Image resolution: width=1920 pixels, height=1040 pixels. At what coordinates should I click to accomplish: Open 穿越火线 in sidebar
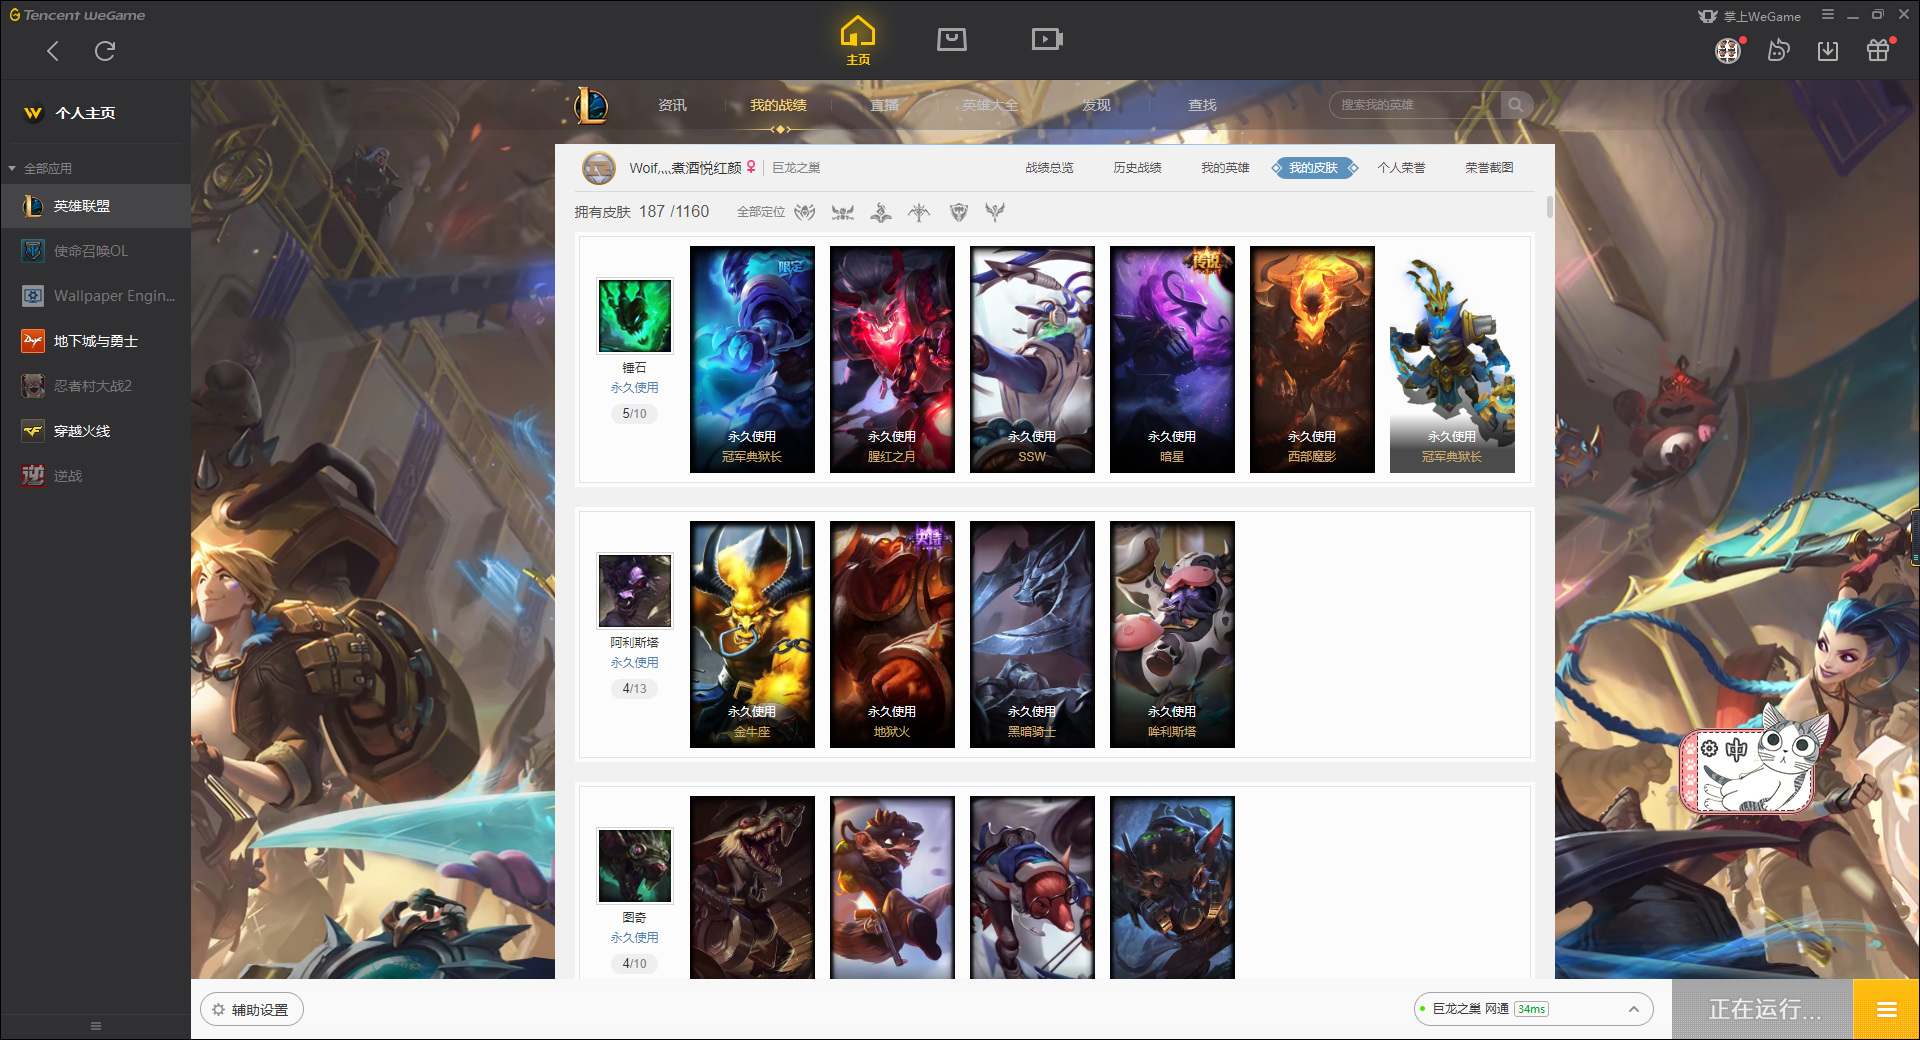click(95, 431)
